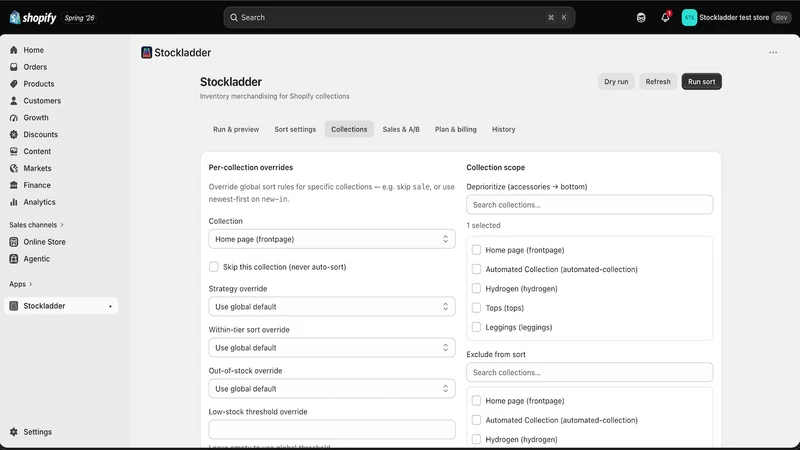The height and width of the screenshot is (450, 800).
Task: Click the Stockladder app icon in sidebar
Action: [14, 306]
